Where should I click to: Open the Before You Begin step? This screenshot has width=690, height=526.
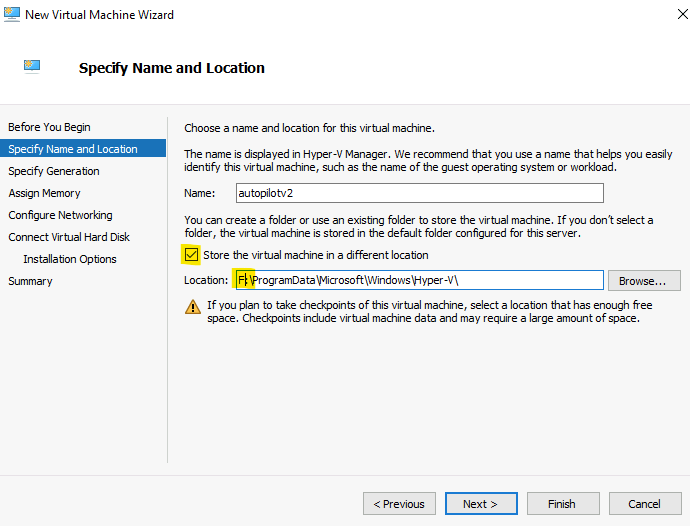point(49,127)
